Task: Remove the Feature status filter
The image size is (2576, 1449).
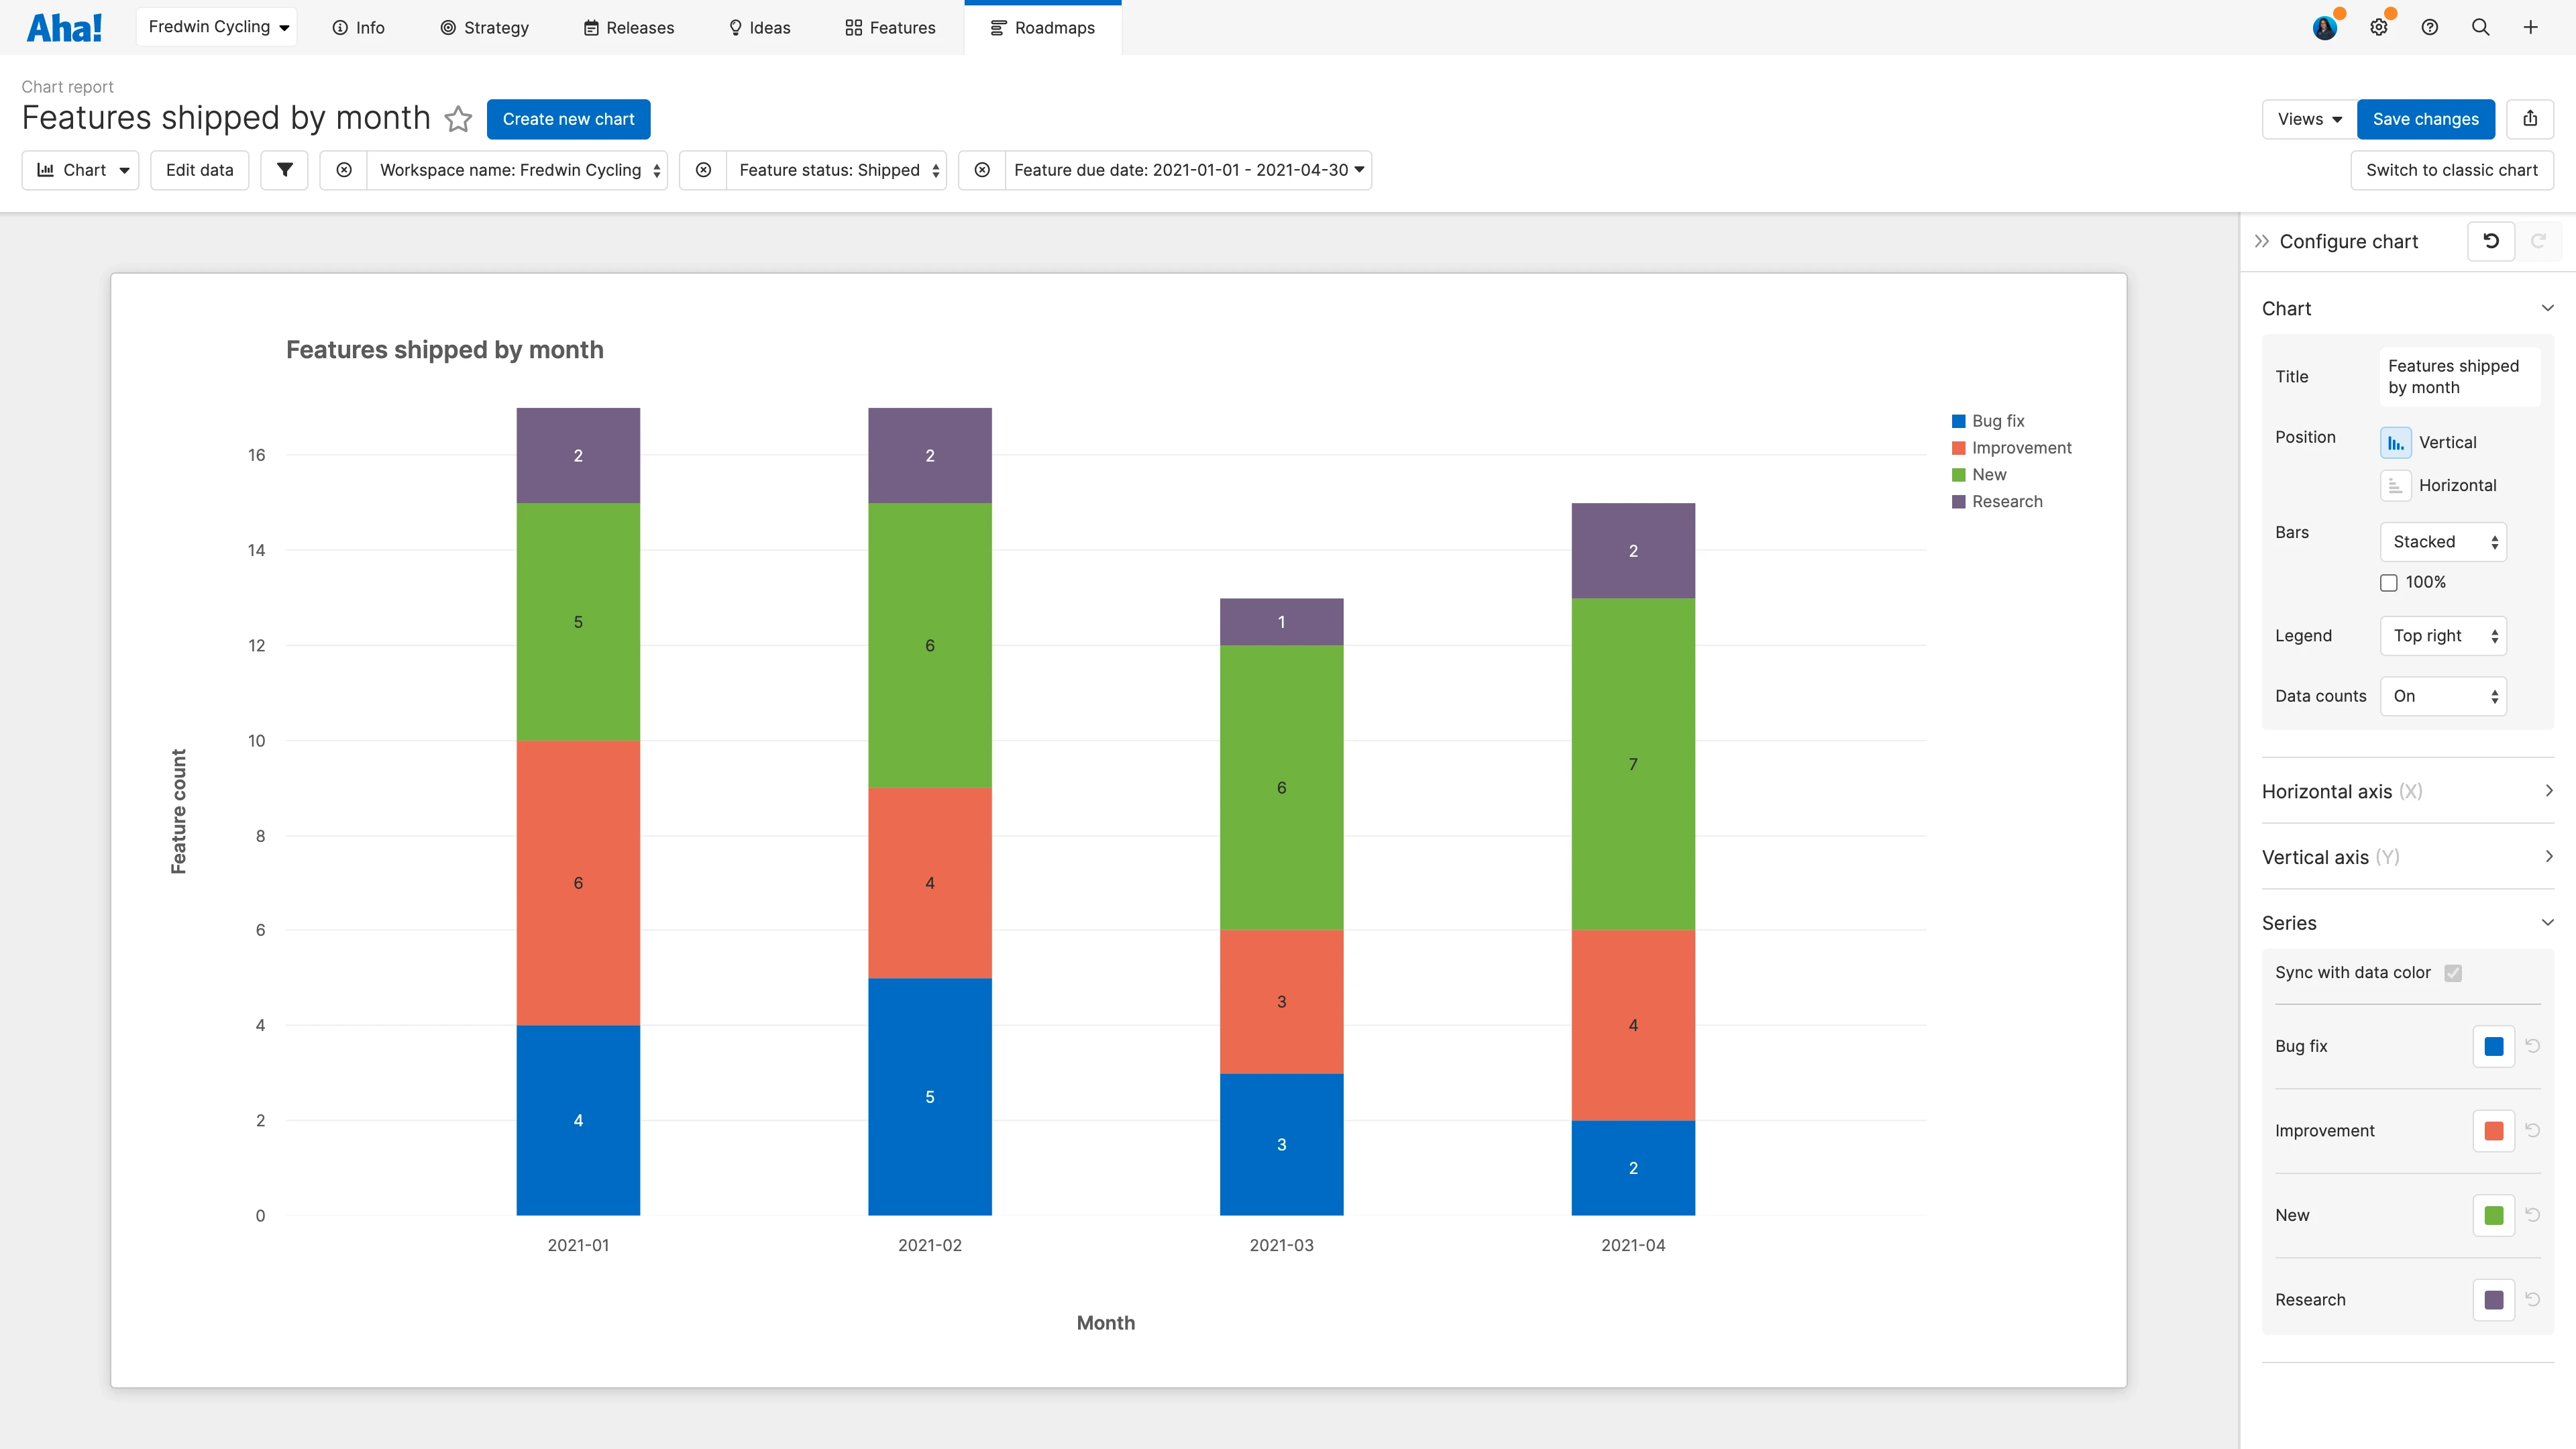Action: pyautogui.click(x=703, y=170)
